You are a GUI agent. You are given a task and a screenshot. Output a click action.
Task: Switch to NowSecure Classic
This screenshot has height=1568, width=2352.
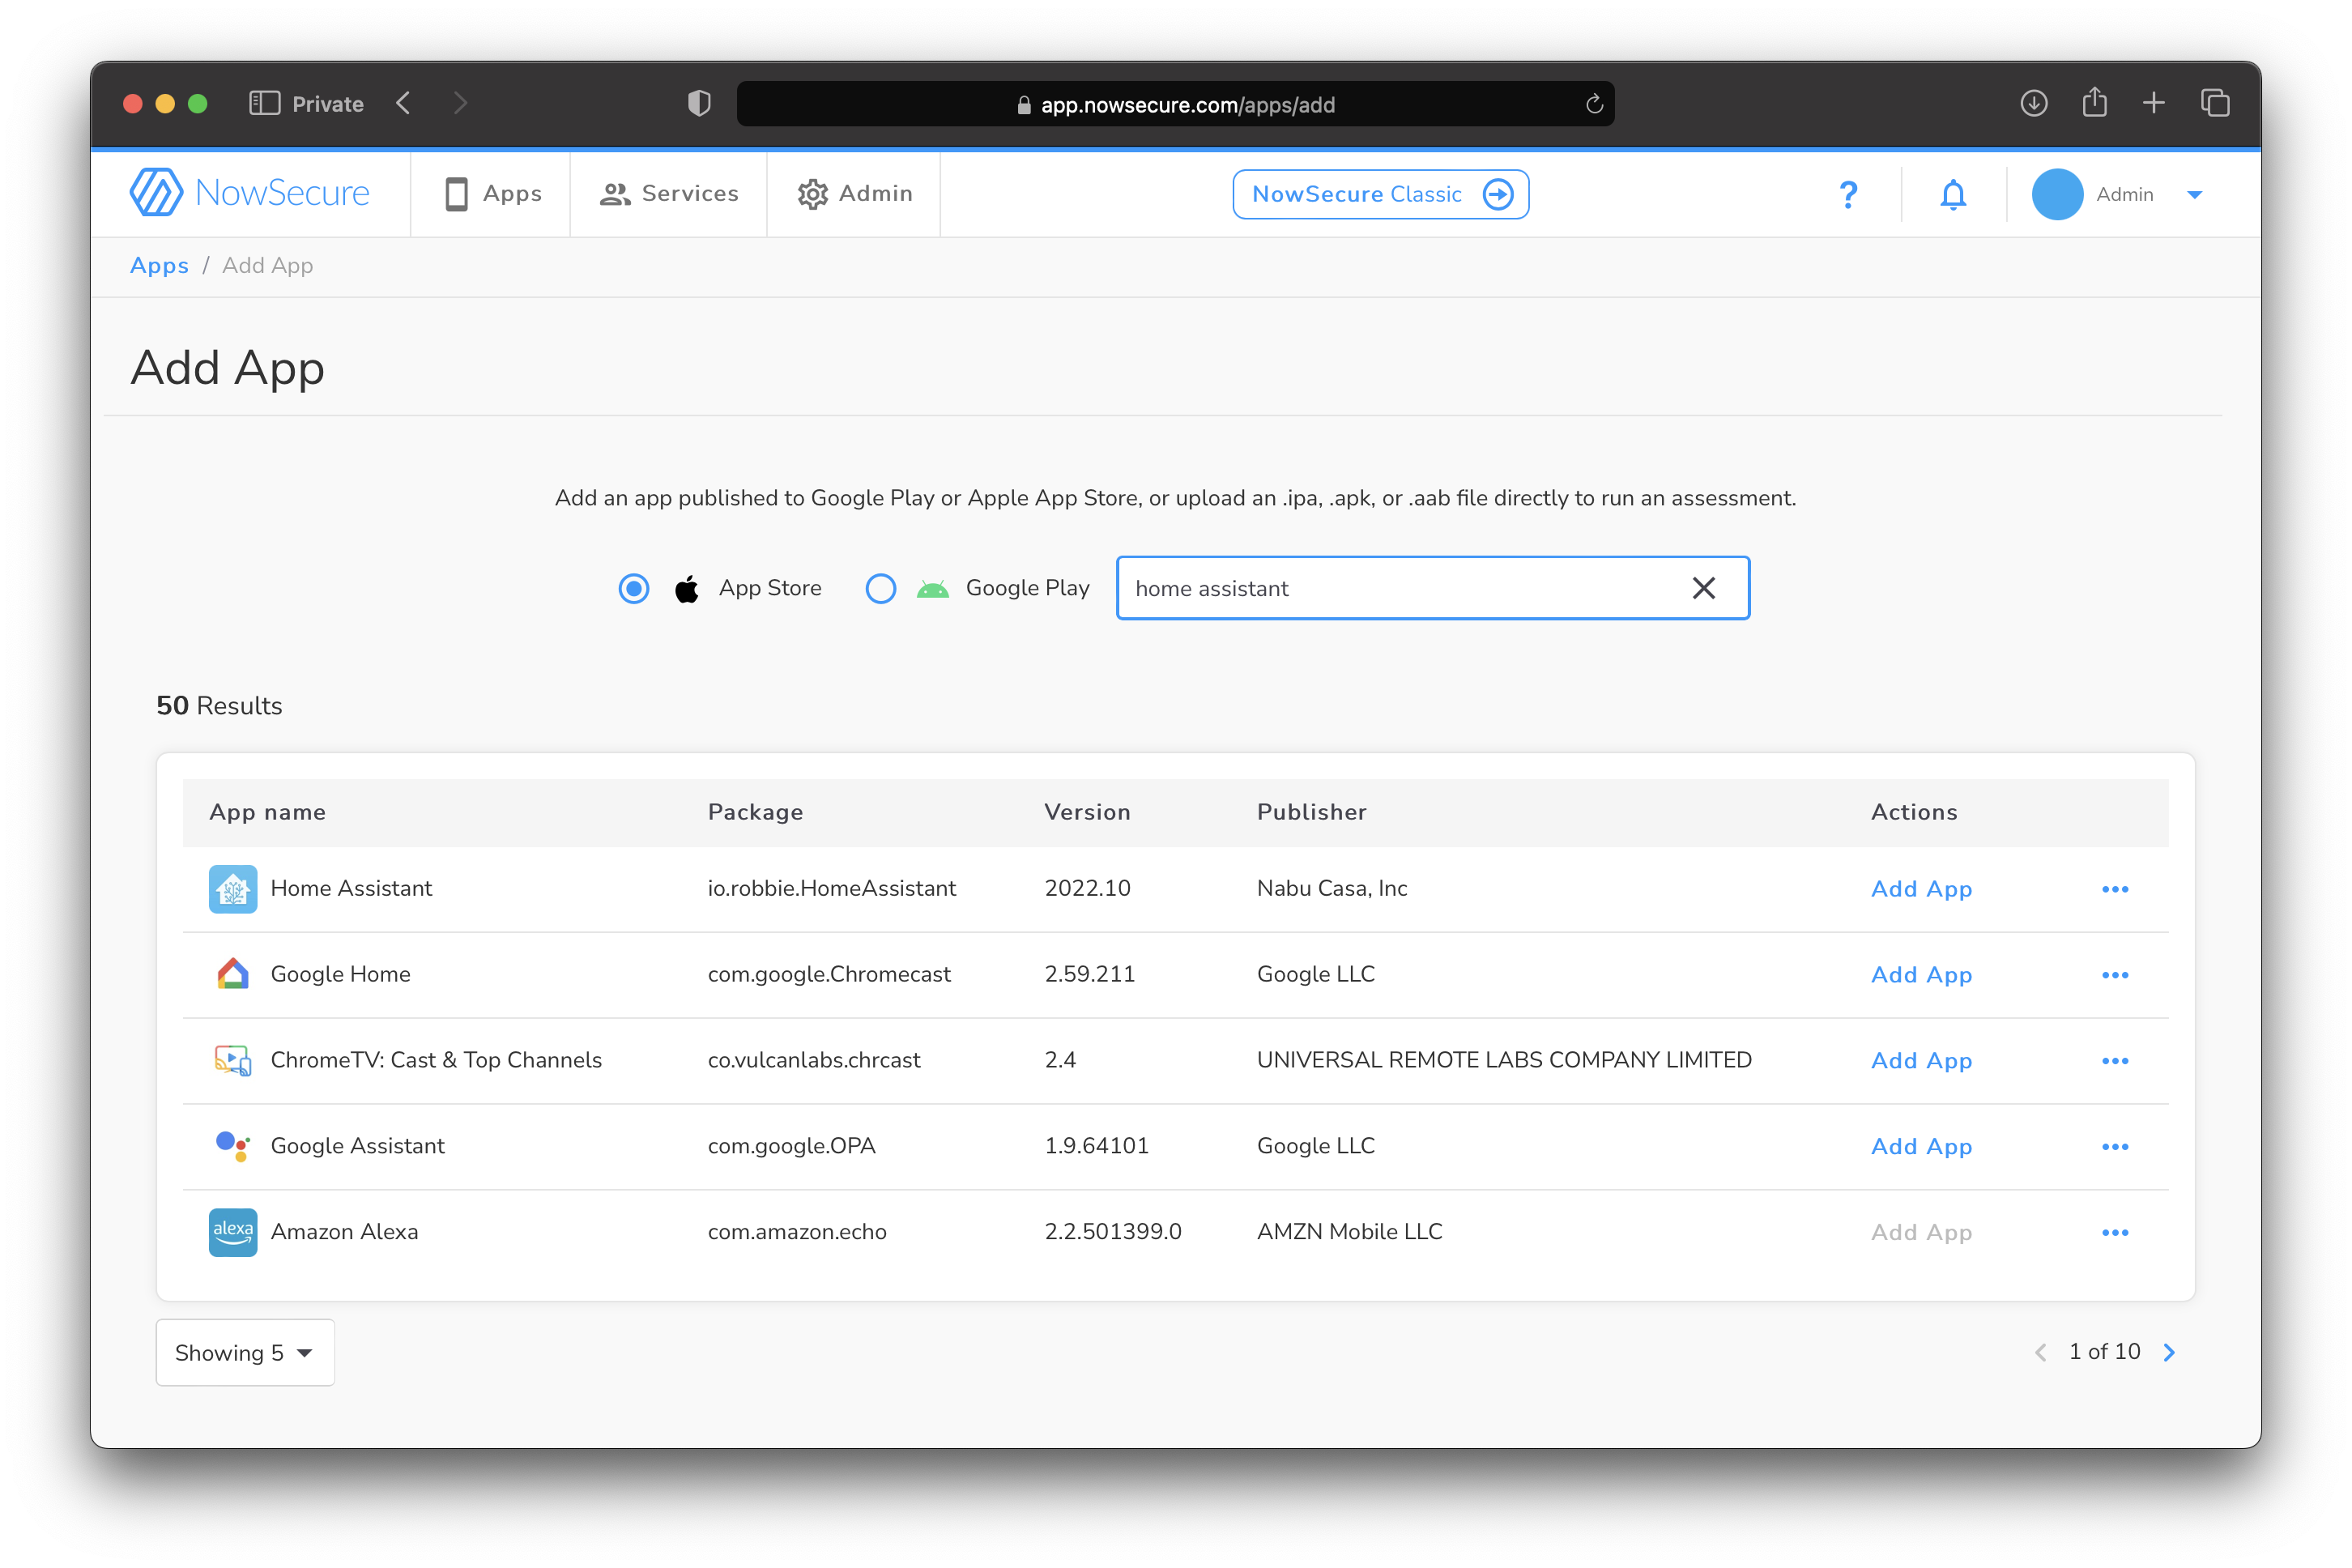(1380, 194)
